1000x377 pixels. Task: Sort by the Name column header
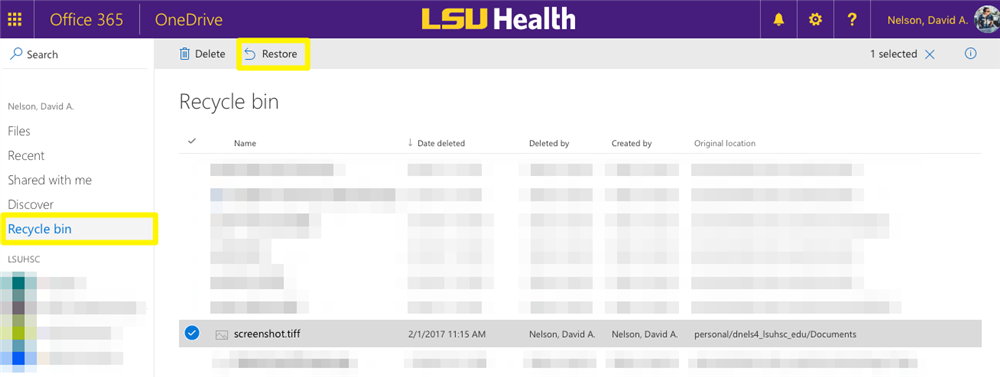pos(245,144)
